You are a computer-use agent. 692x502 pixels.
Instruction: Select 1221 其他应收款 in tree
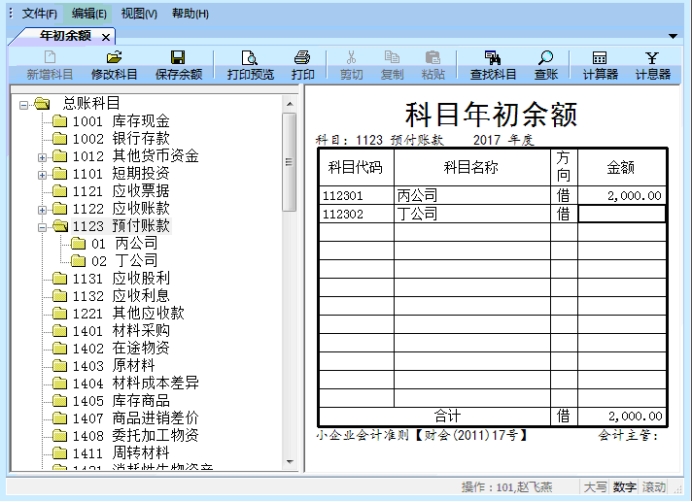tap(128, 313)
